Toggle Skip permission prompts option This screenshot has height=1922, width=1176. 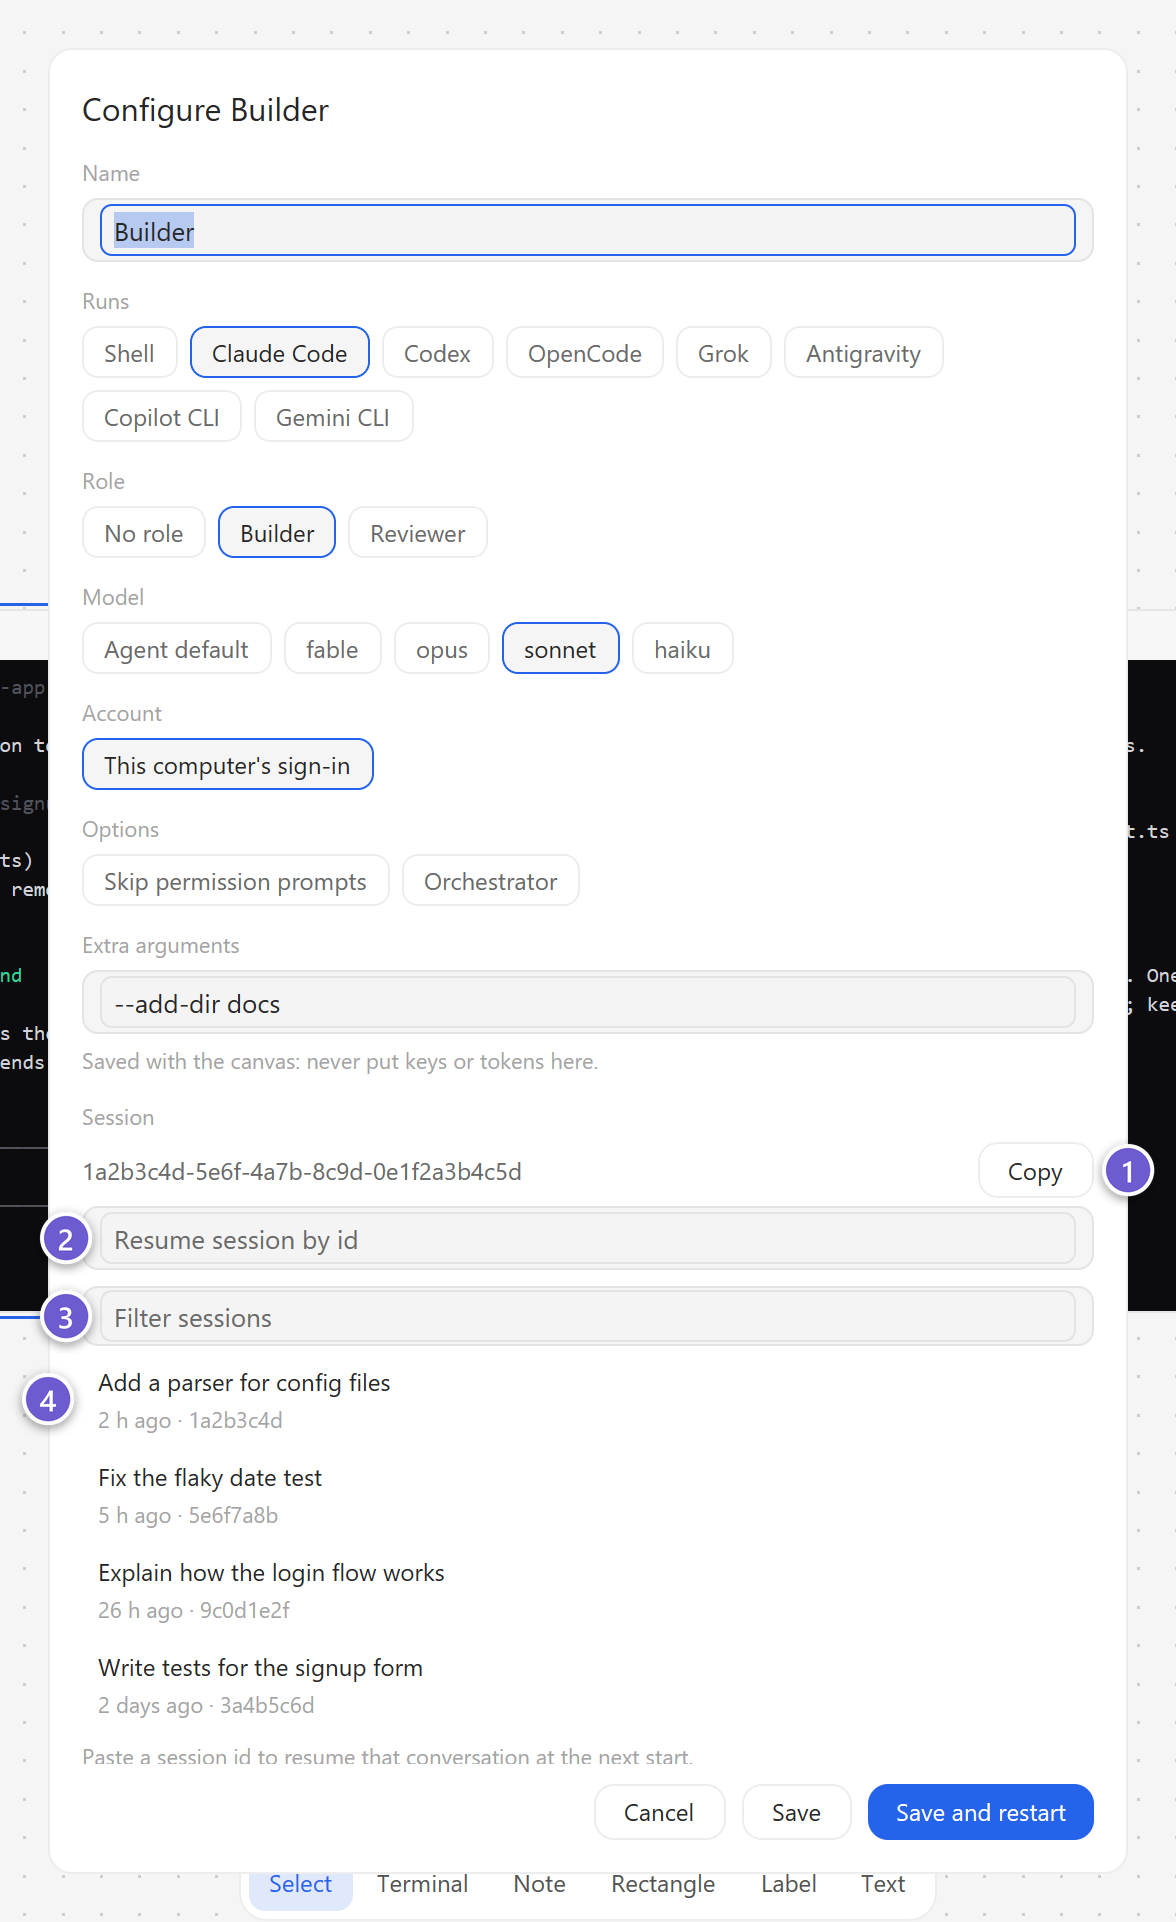point(236,881)
